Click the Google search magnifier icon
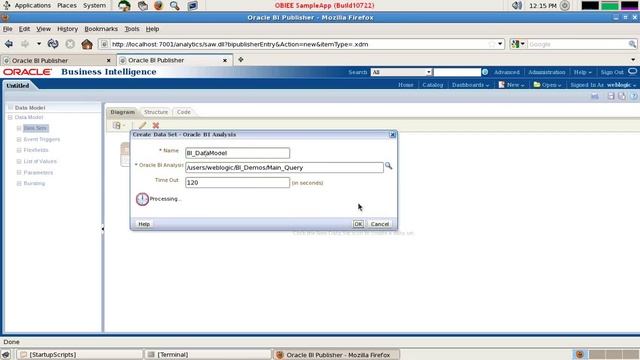 click(x=632, y=44)
